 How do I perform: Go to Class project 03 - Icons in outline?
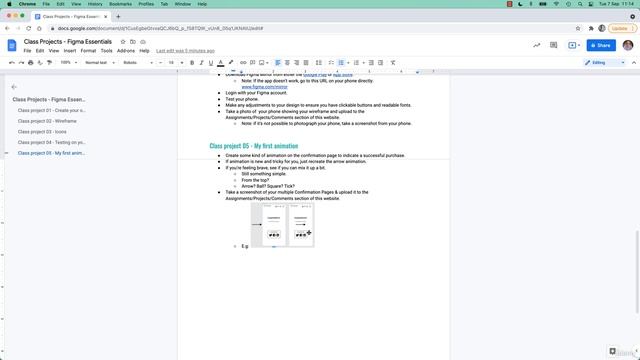(42, 131)
